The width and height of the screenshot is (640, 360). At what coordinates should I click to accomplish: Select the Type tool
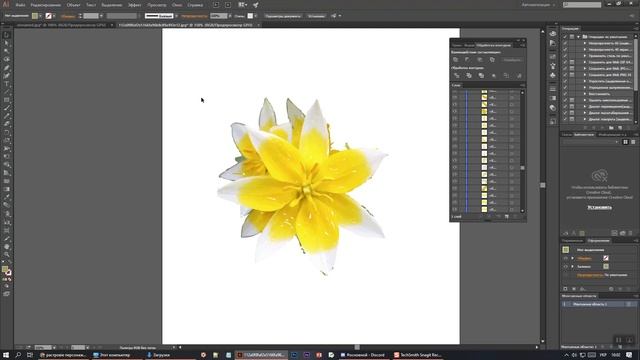click(7, 84)
